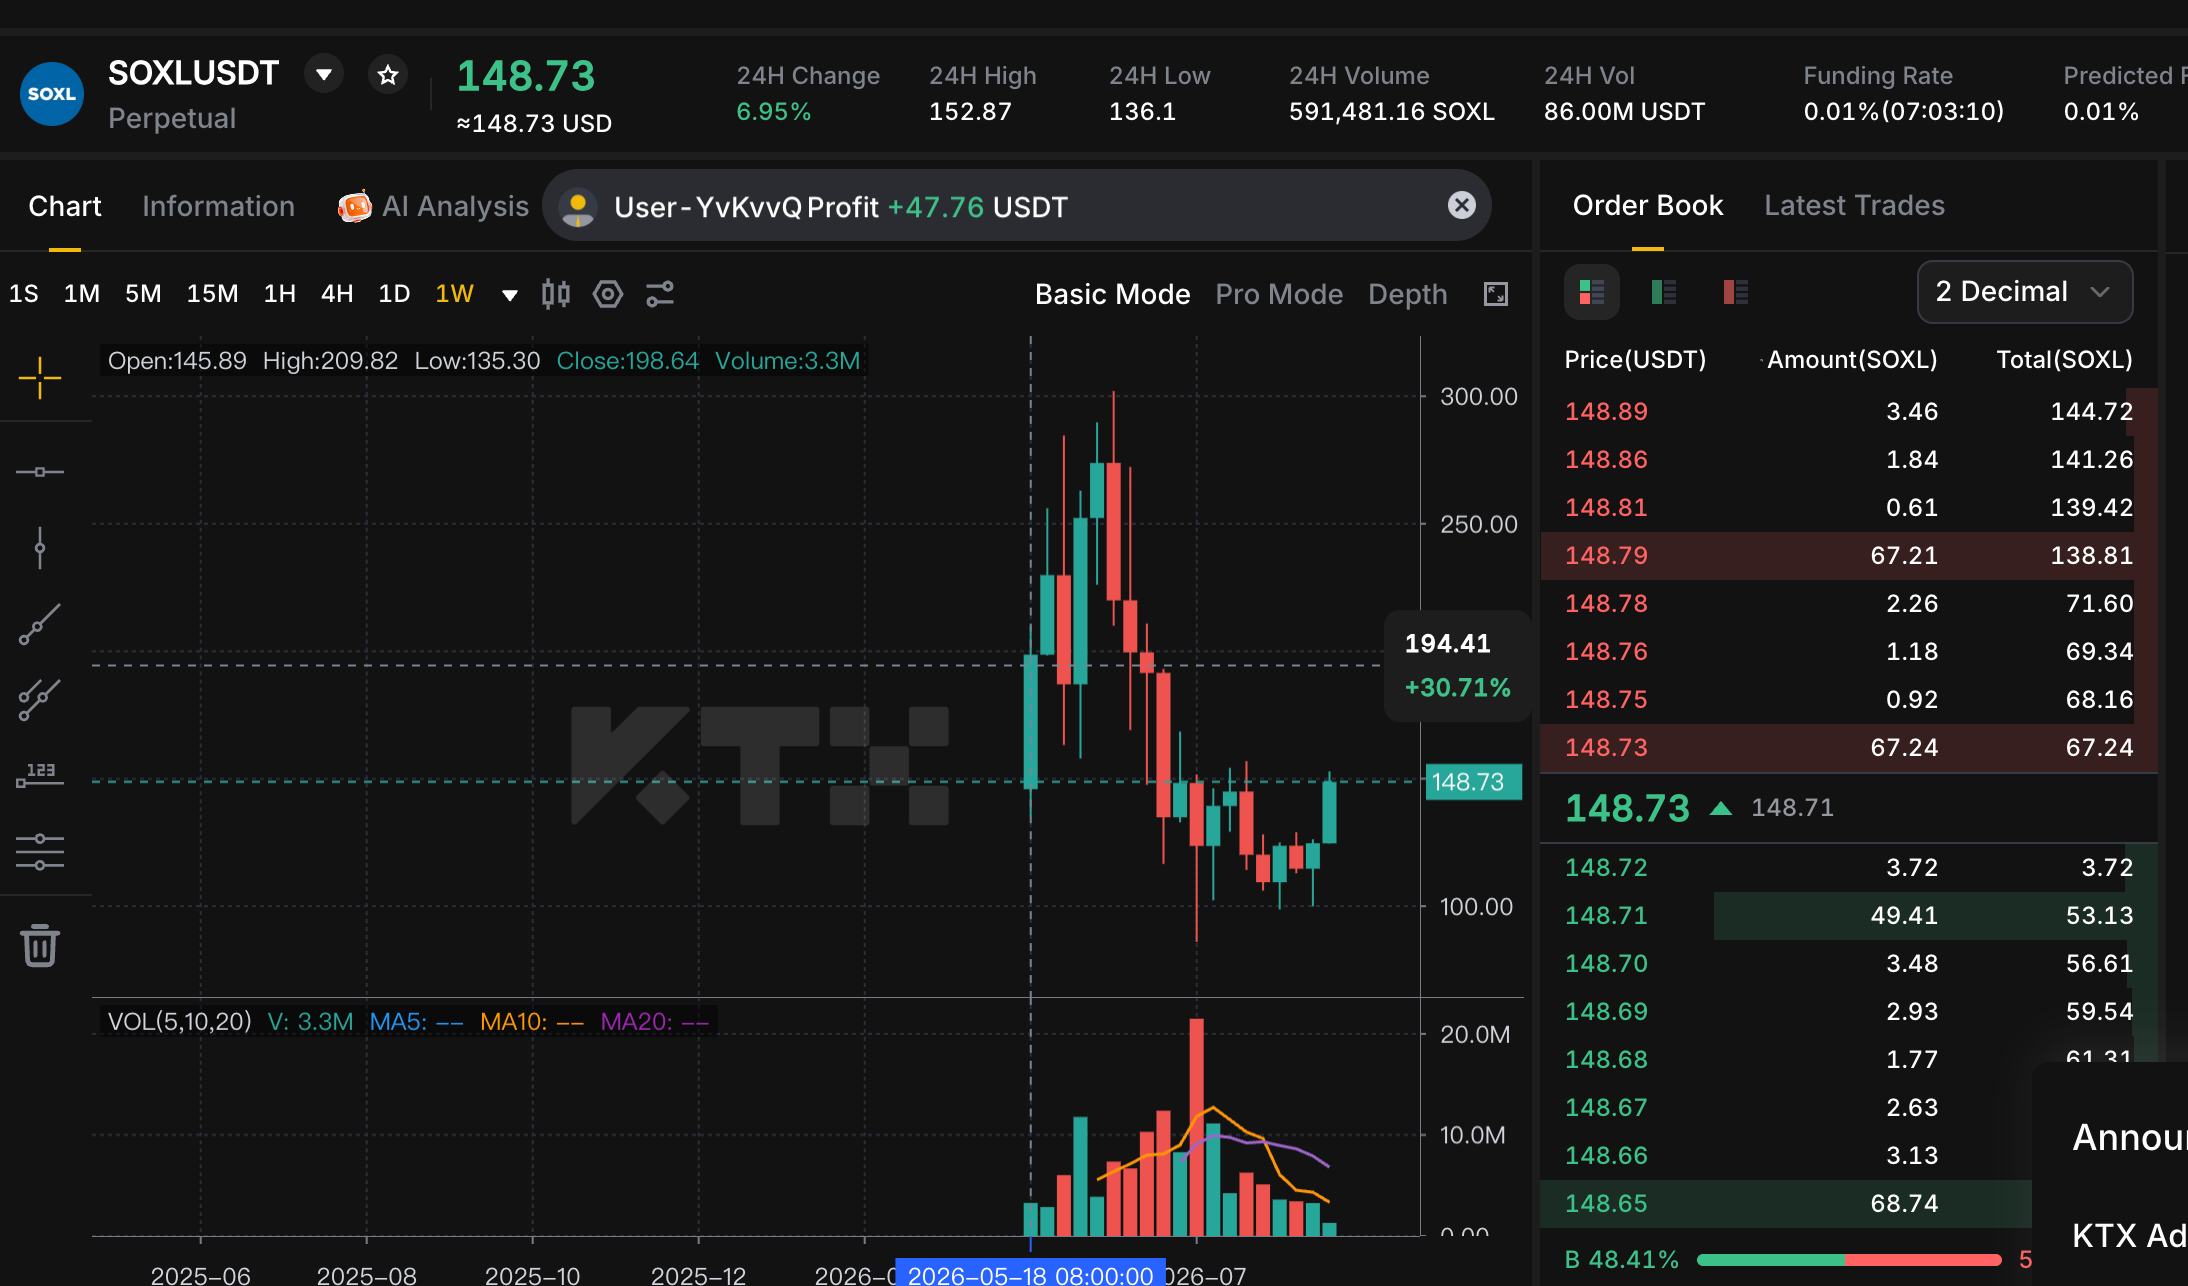Click bid price 148.71 row
Screen dimensions: 2188x1286
coord(1848,915)
